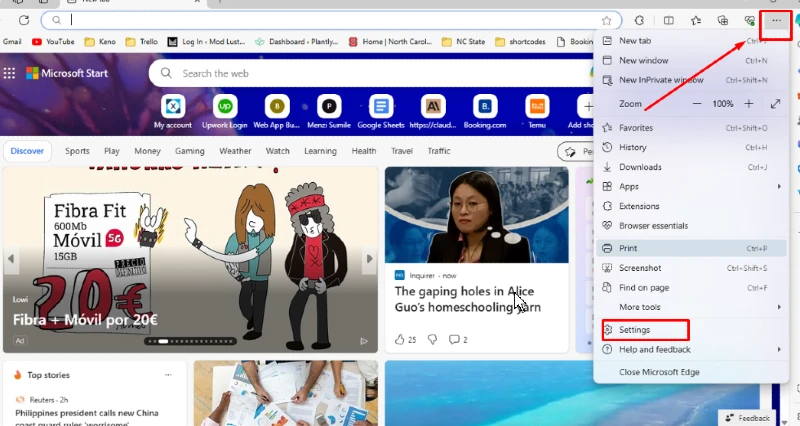Open Browser essentials heart icon in toolbar

(749, 20)
